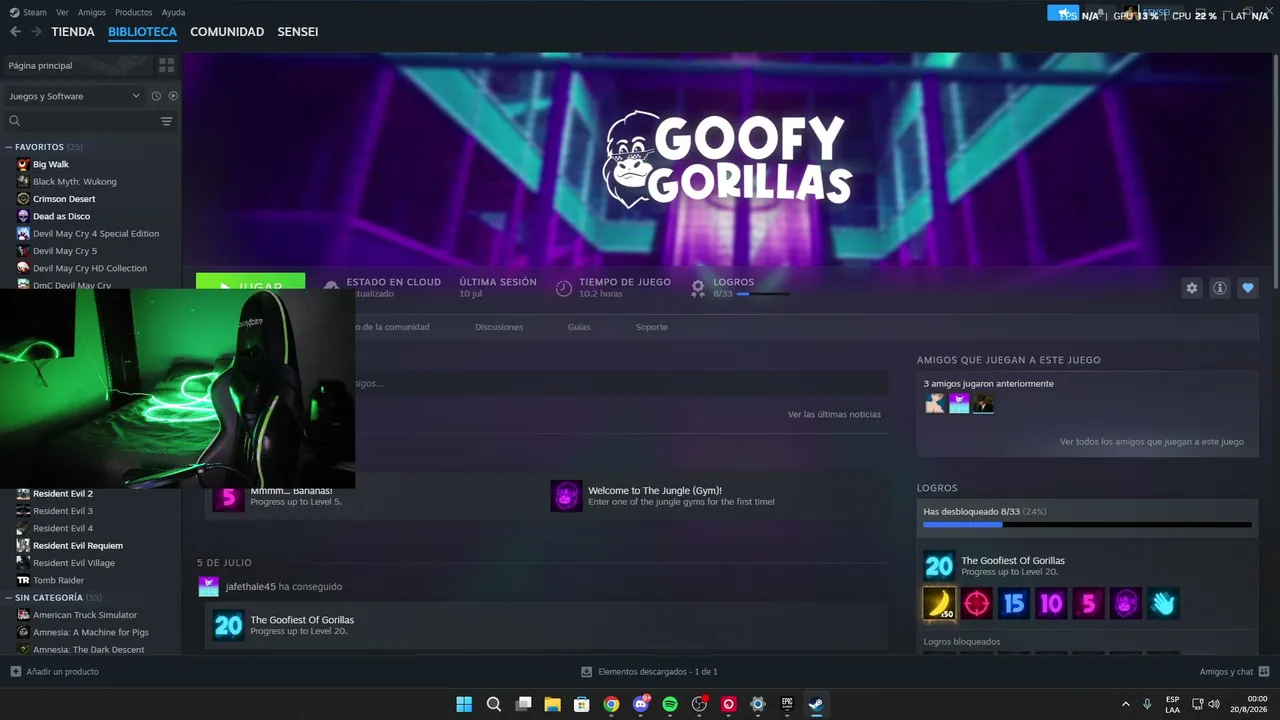Screen dimensions: 1280x720
Task: Open the Amigos menu
Action: (x=92, y=12)
